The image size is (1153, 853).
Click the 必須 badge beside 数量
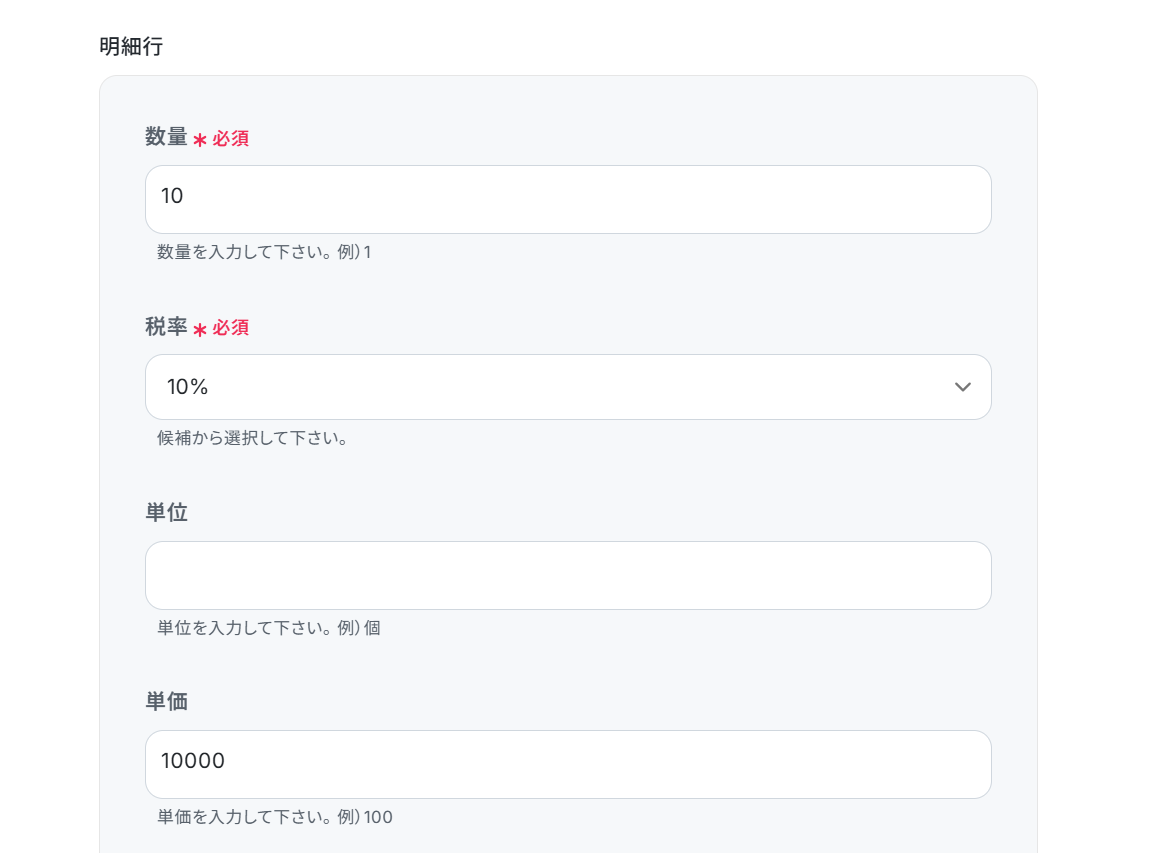[x=231, y=139]
